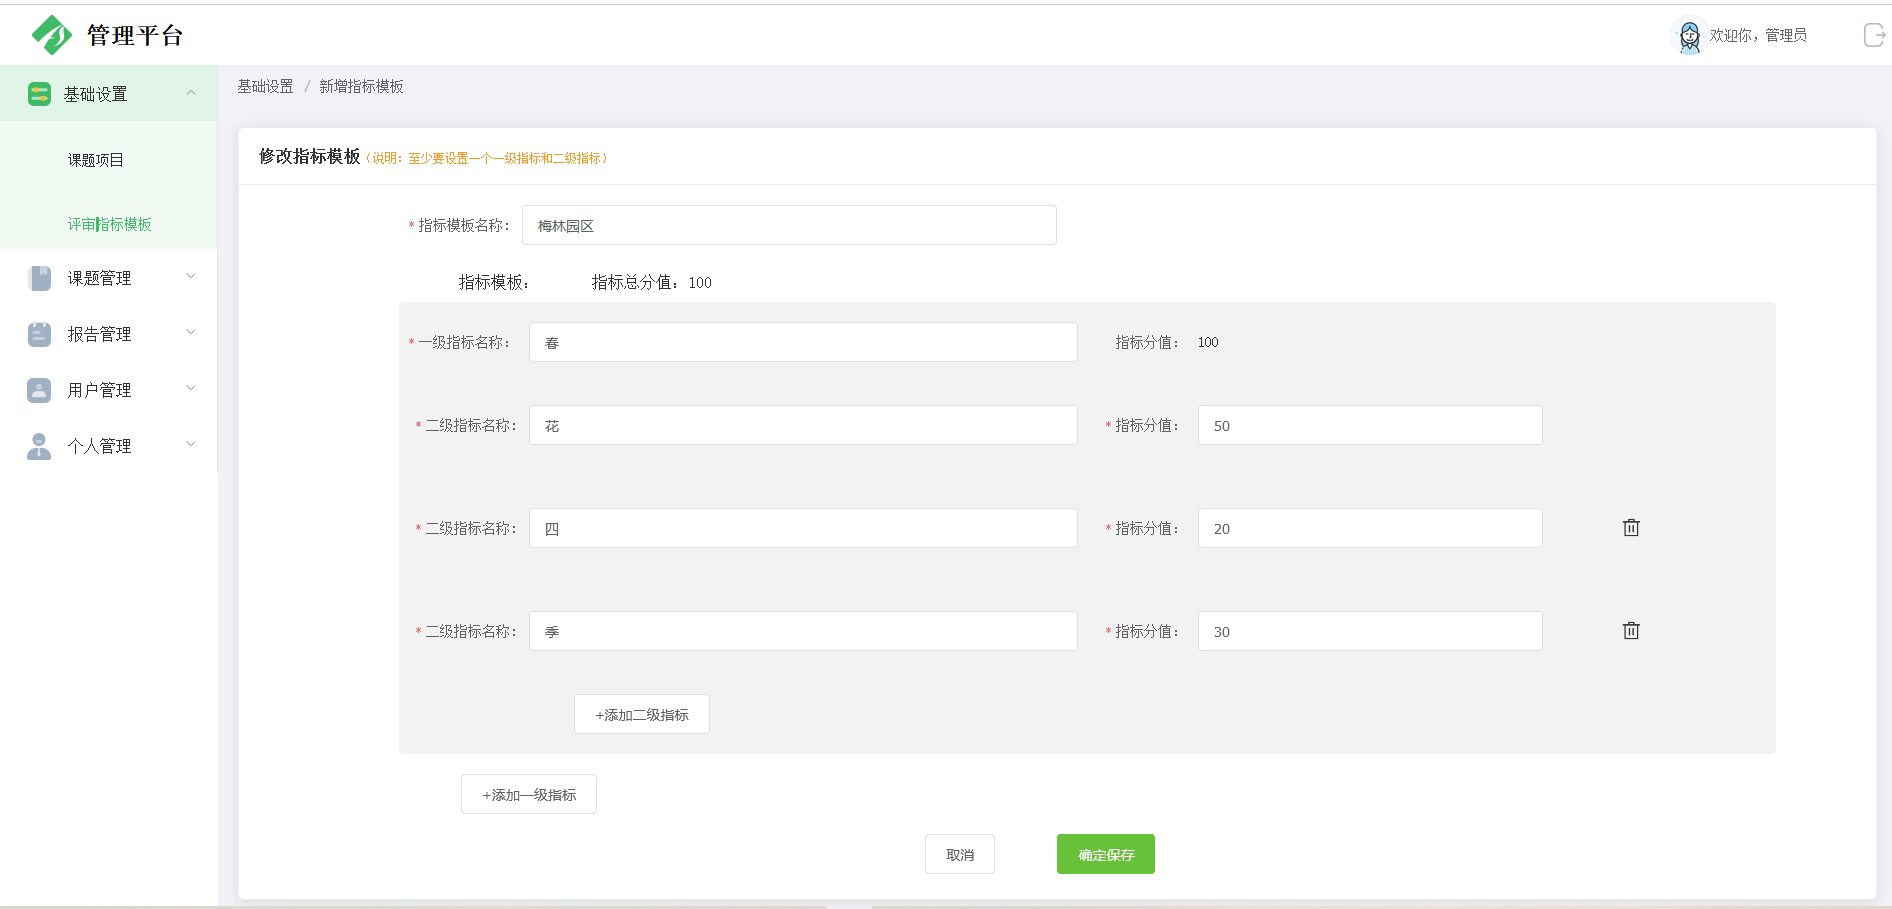
Task: Click the green platform logo icon
Action: [51, 35]
